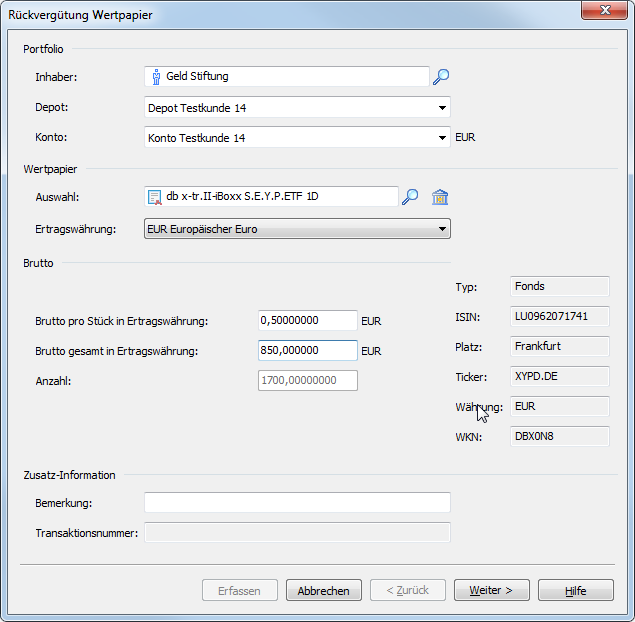Click the Platz field showing Frankfurt
This screenshot has width=635, height=622.
pyautogui.click(x=559, y=347)
